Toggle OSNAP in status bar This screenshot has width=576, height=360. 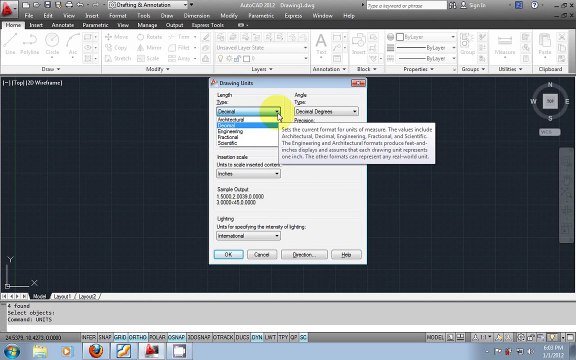[176, 337]
